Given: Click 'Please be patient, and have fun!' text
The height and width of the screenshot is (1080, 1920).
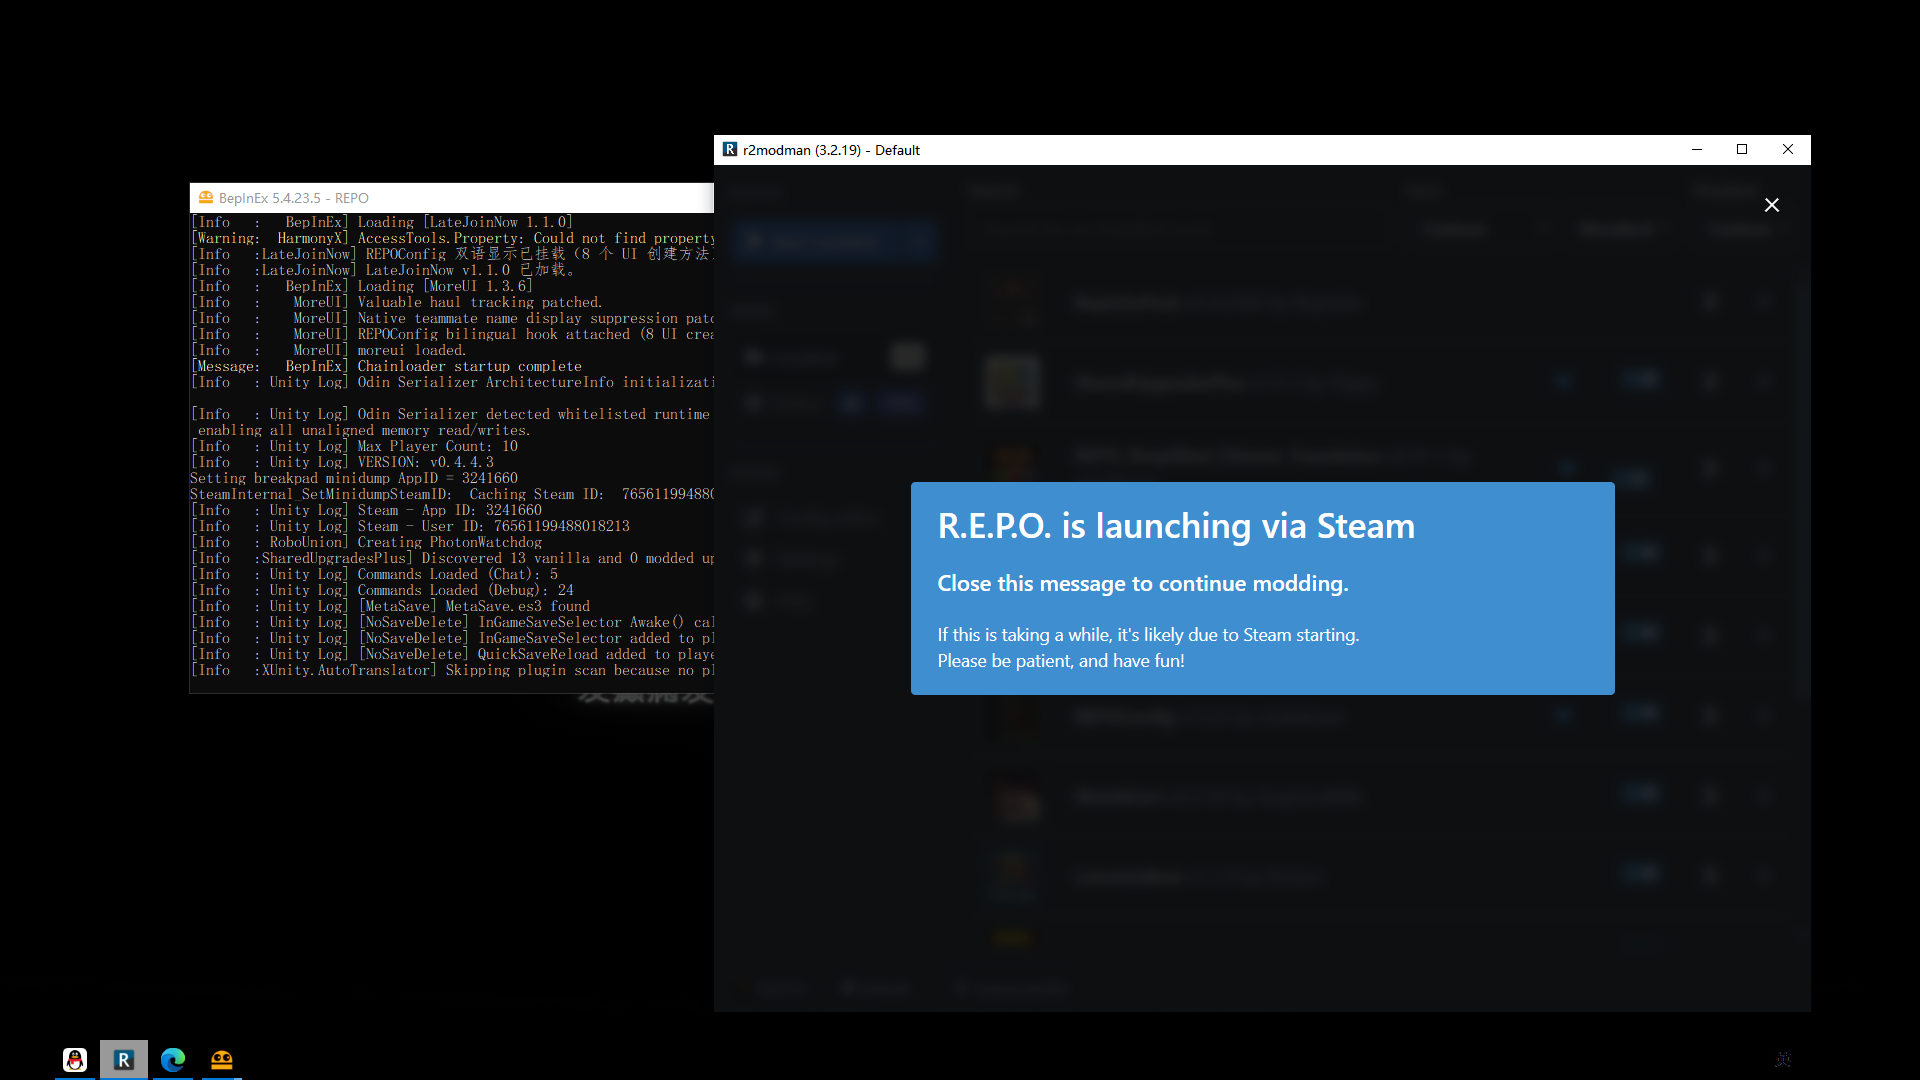Looking at the screenshot, I should (x=1061, y=661).
